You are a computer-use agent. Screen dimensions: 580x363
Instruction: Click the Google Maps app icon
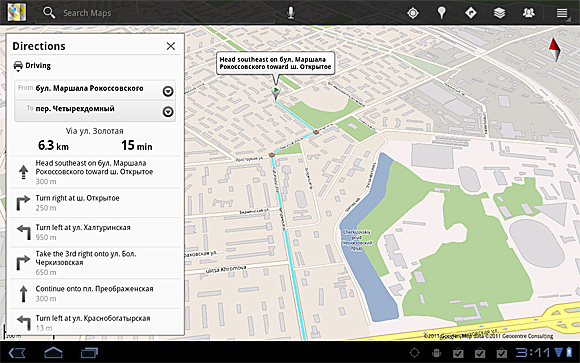[x=17, y=12]
